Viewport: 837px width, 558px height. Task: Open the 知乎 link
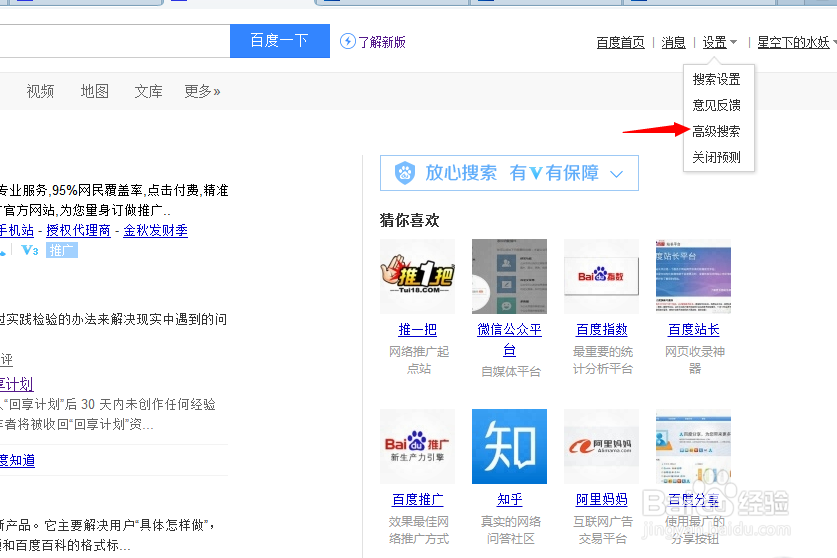[509, 500]
